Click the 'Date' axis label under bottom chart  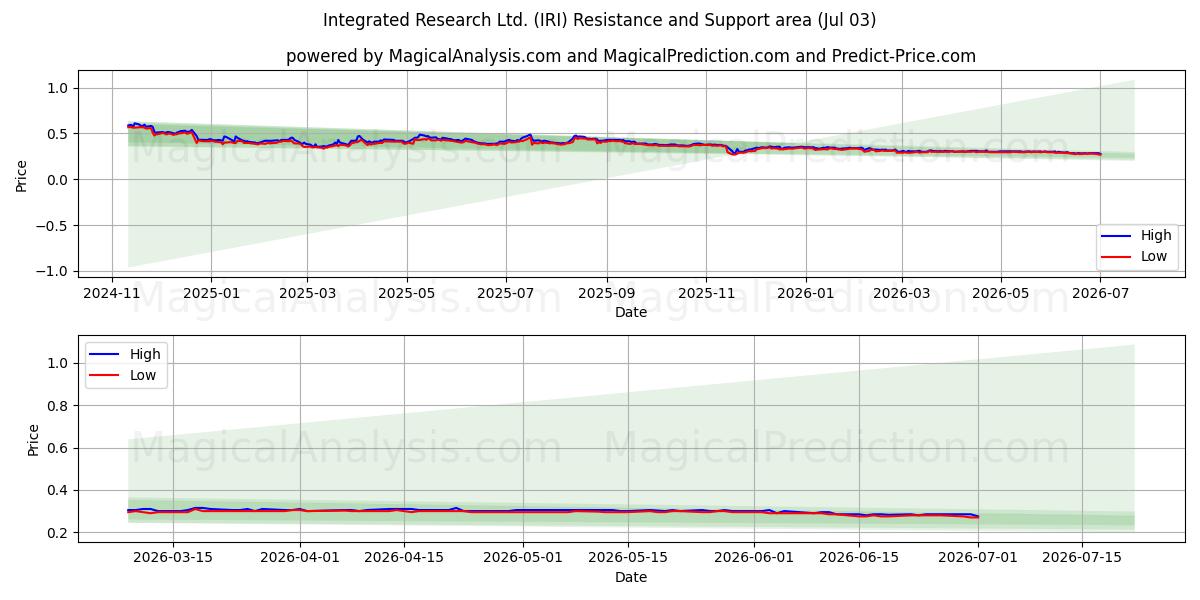pos(631,577)
